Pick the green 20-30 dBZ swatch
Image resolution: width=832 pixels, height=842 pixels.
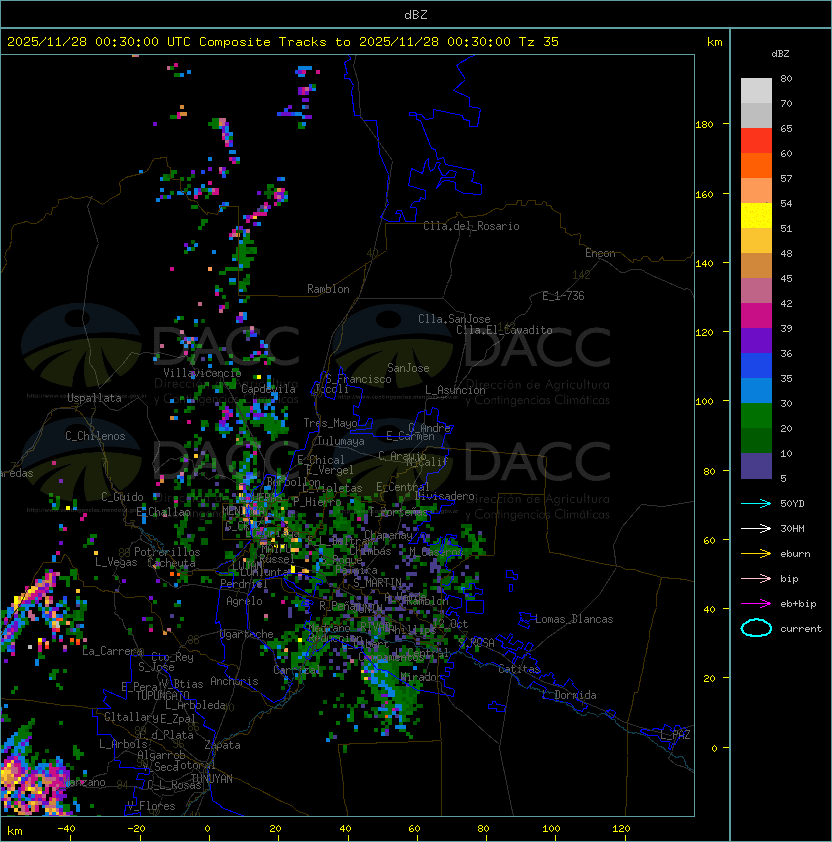click(756, 416)
